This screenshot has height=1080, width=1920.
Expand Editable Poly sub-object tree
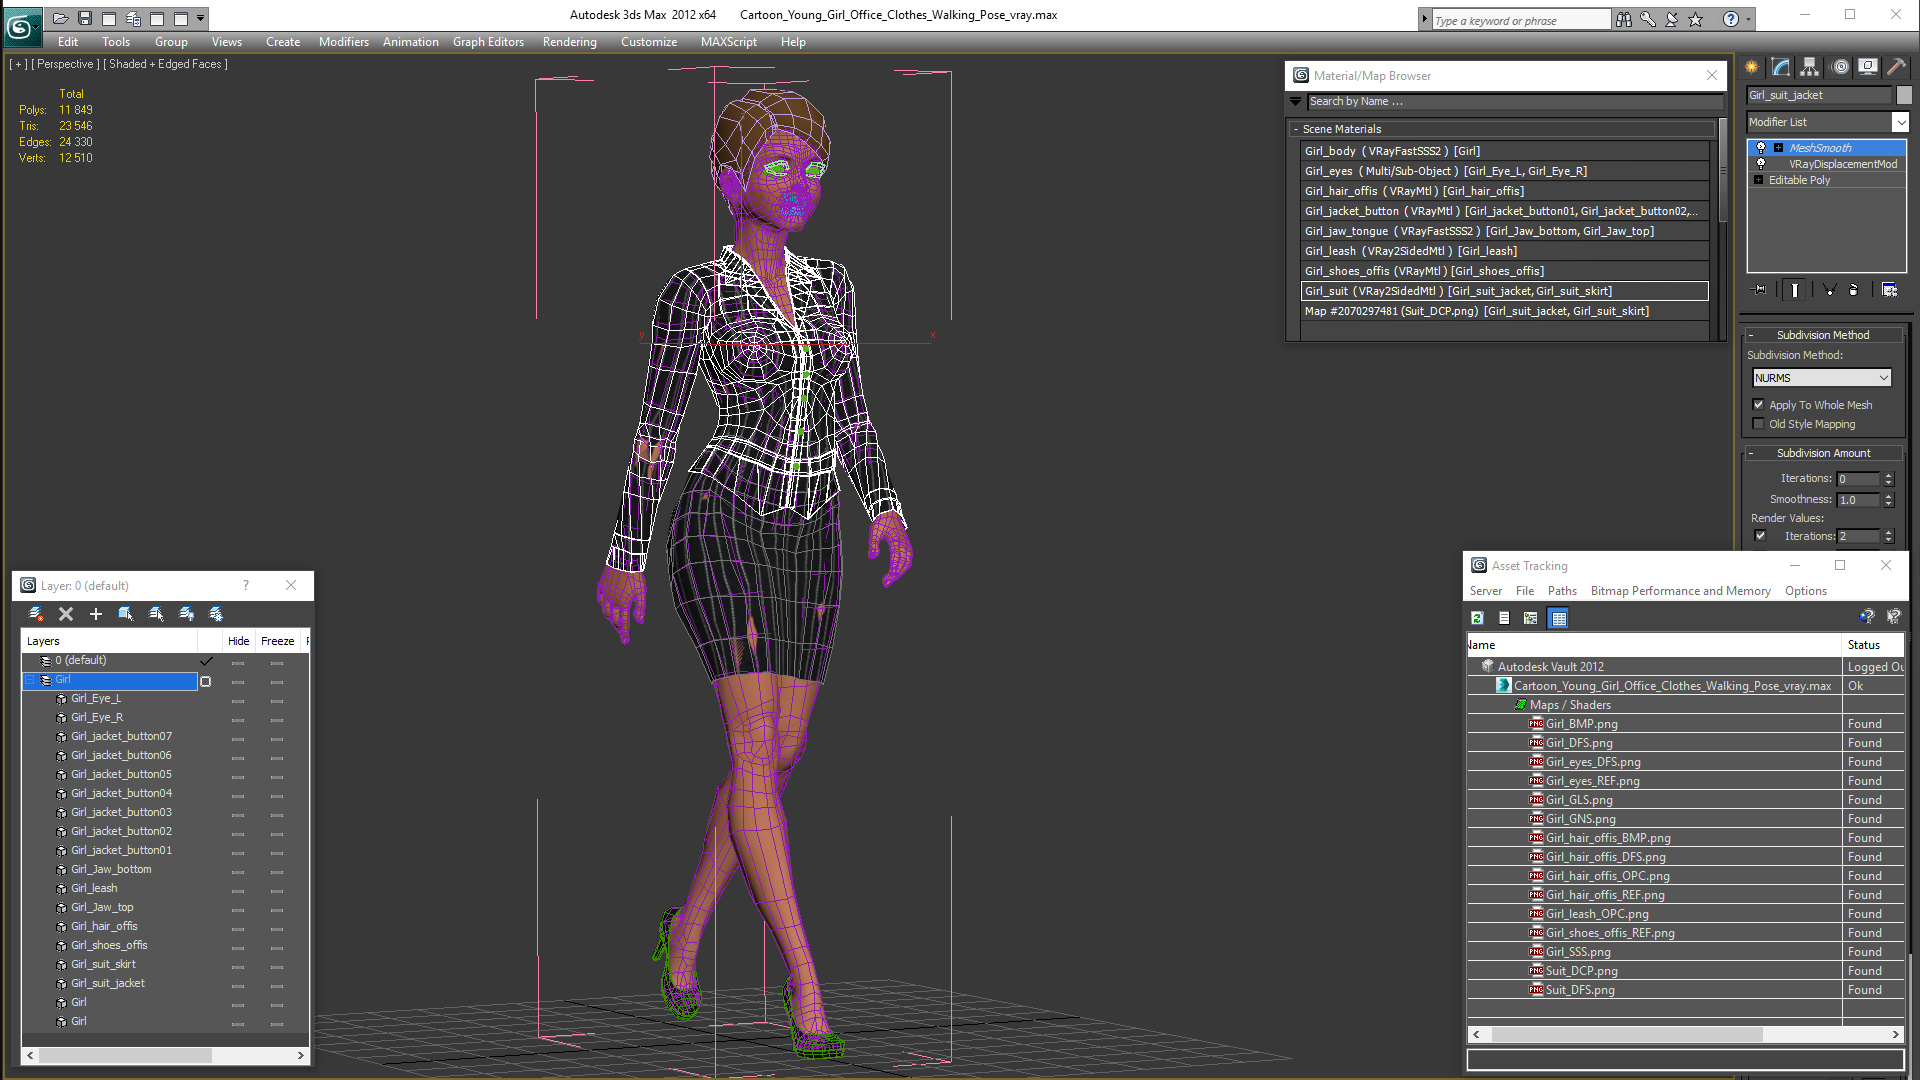click(x=1759, y=180)
